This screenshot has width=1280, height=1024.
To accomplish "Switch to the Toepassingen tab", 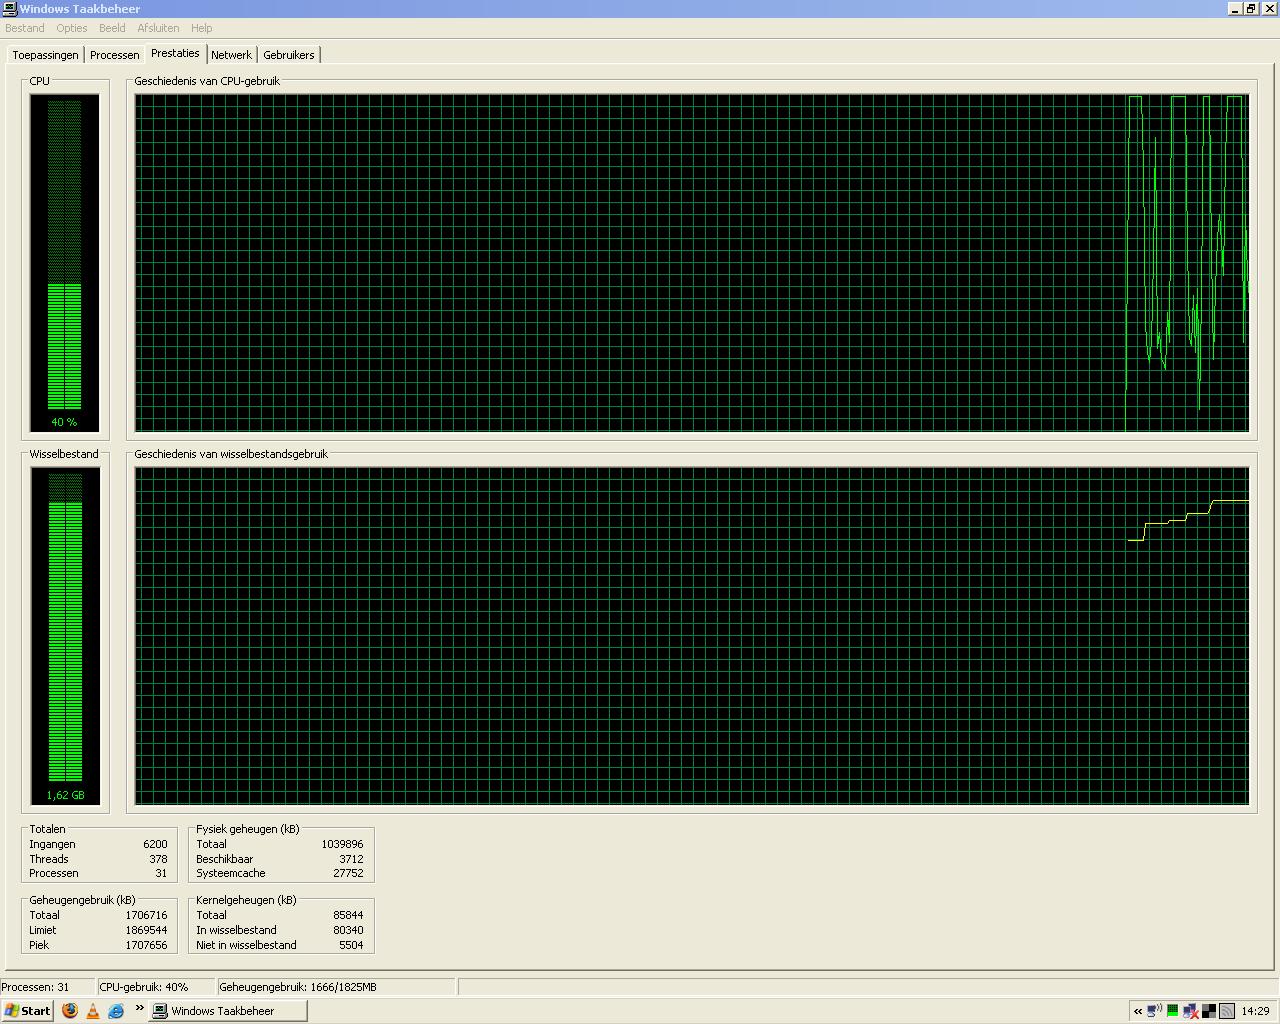I will pos(45,55).
